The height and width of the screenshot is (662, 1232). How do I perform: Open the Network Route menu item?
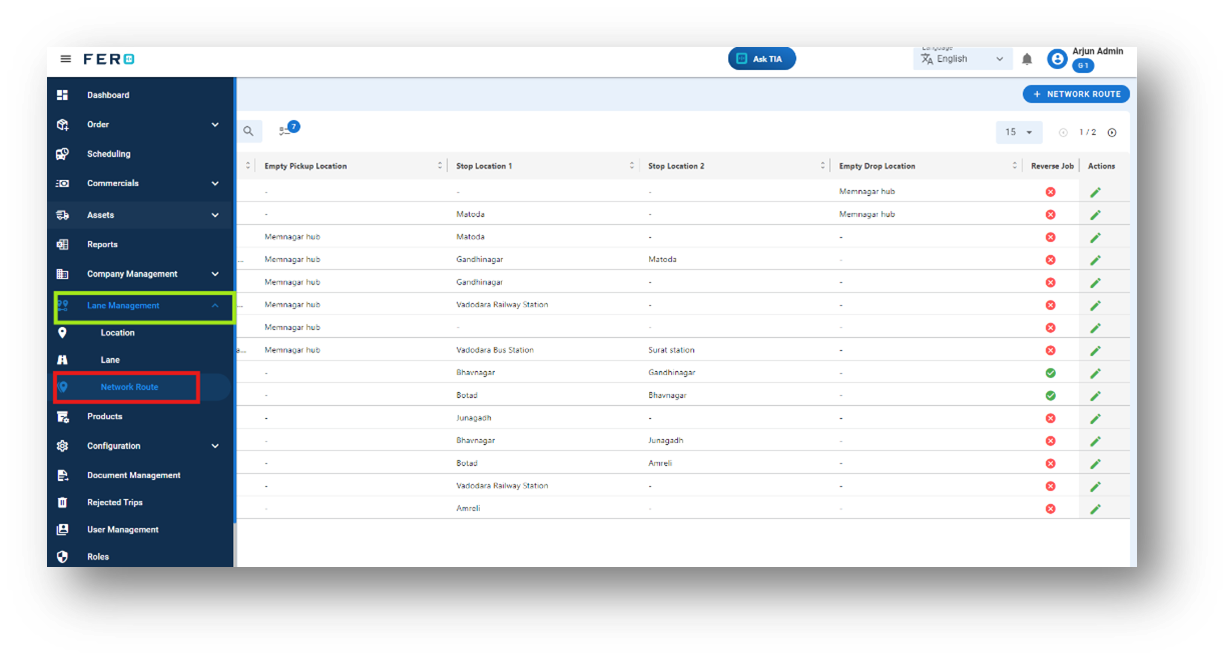coord(129,387)
